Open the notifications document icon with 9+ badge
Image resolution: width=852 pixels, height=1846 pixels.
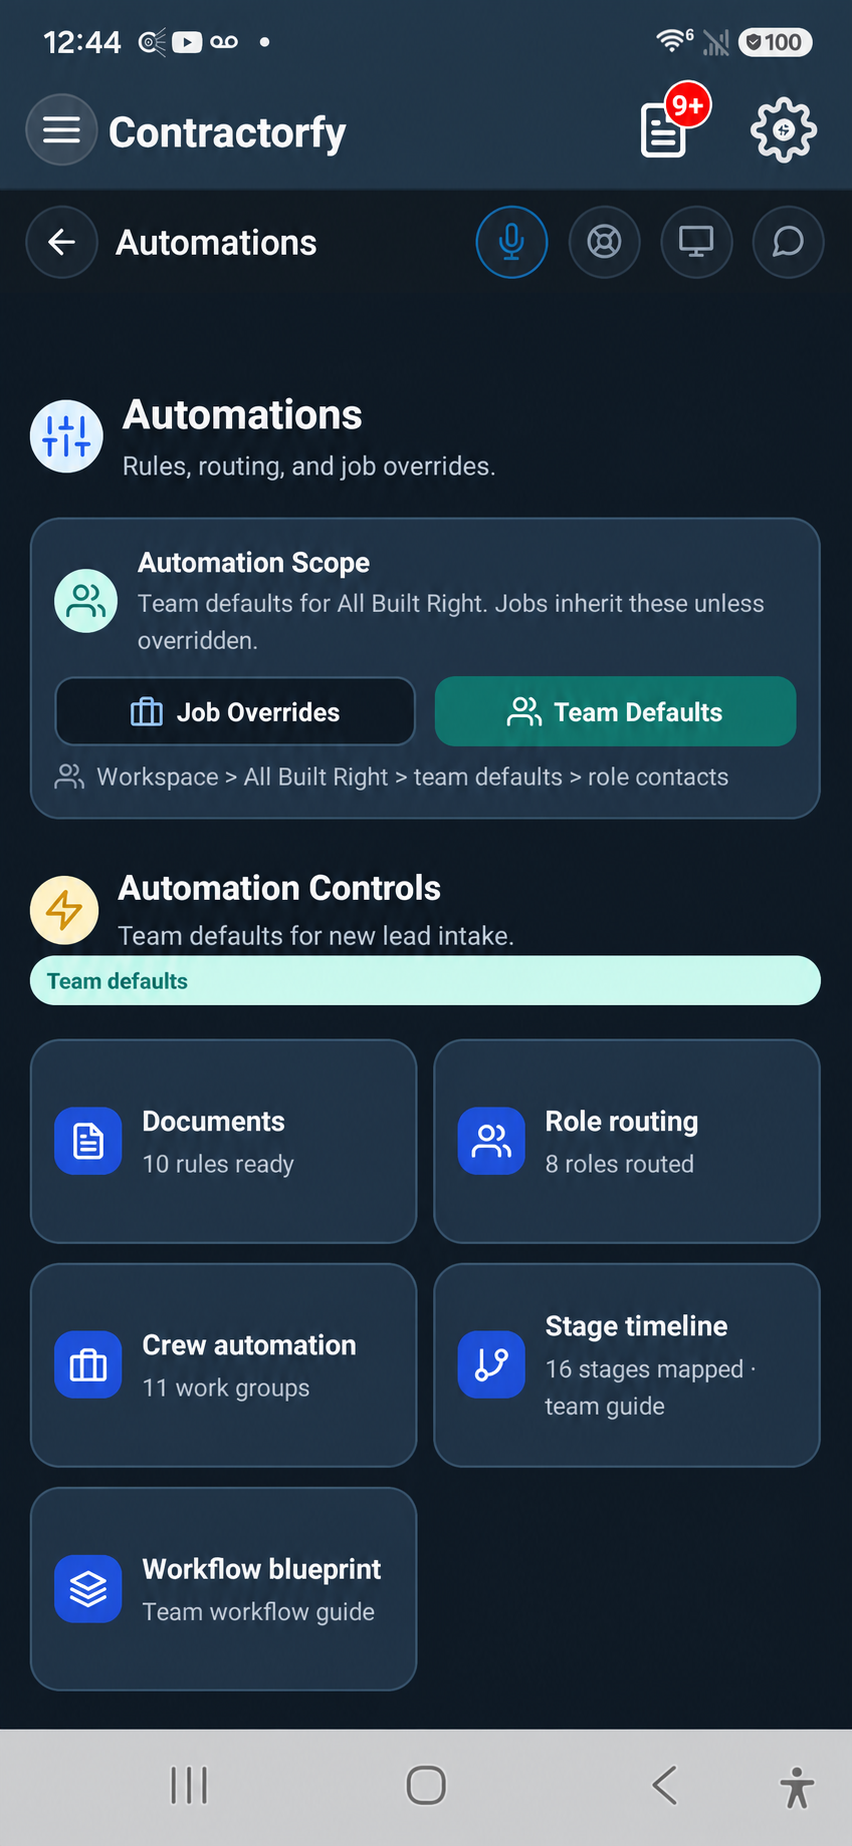click(x=673, y=123)
